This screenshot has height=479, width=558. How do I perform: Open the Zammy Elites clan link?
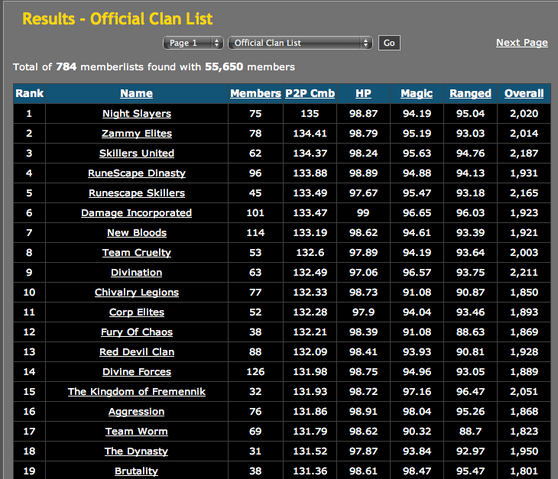point(137,134)
